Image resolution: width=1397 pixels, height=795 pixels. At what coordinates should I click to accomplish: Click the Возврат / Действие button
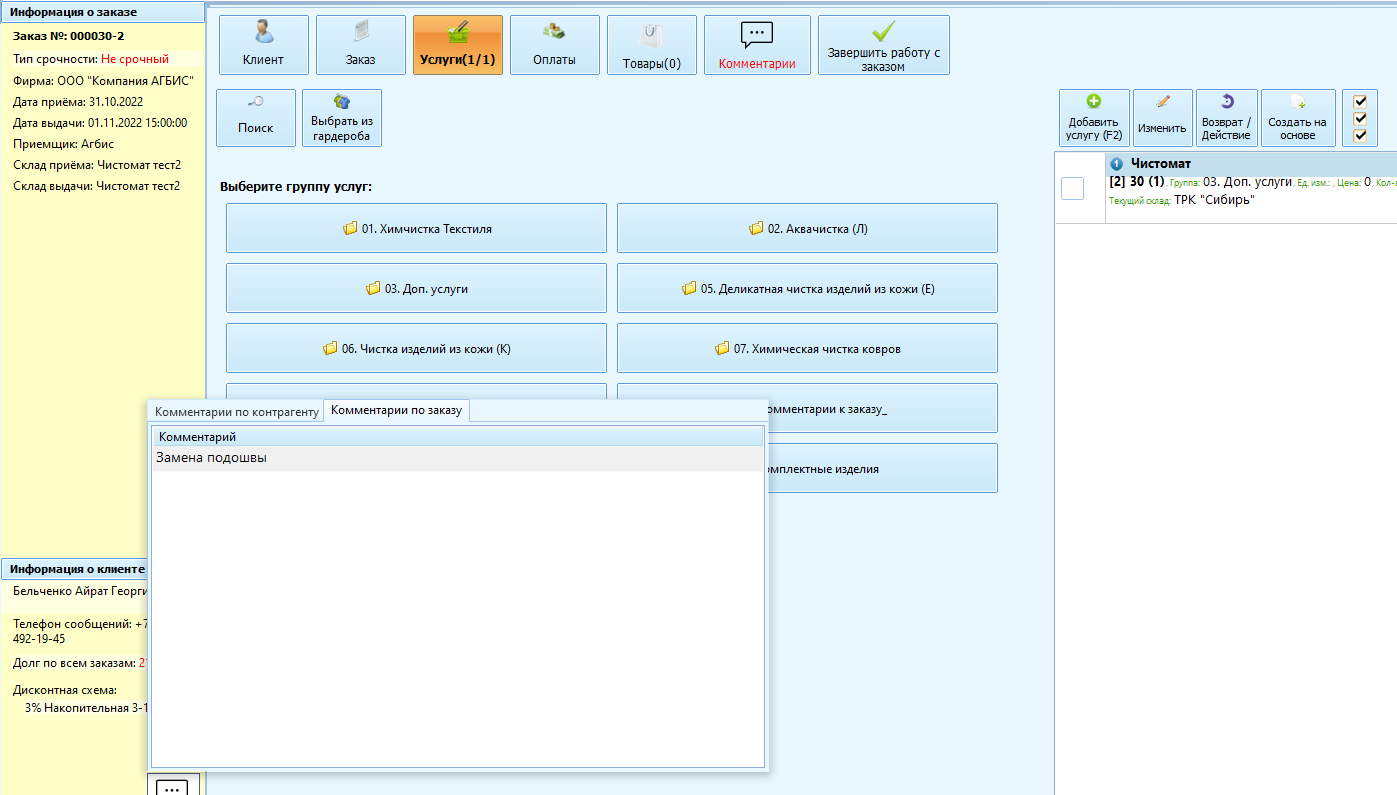click(1225, 117)
